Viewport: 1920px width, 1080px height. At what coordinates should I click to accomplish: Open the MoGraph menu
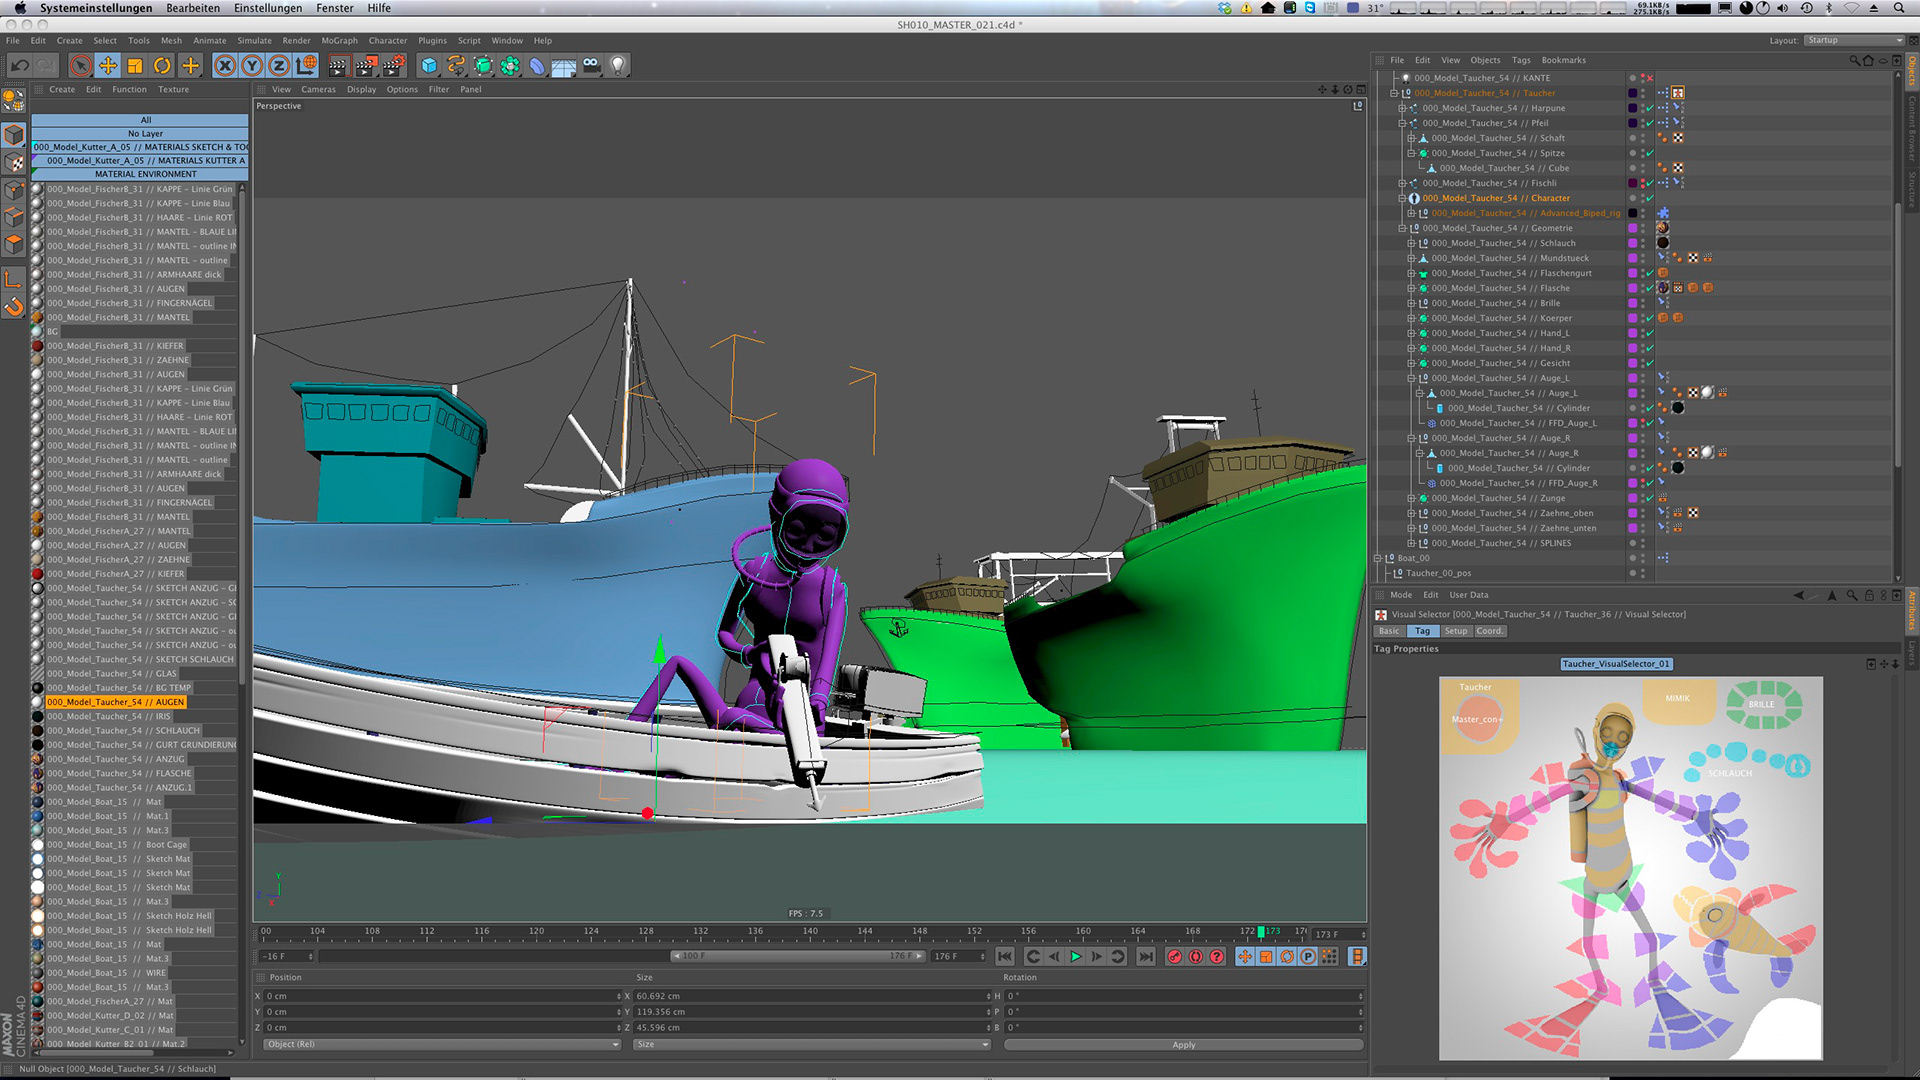[x=339, y=41]
